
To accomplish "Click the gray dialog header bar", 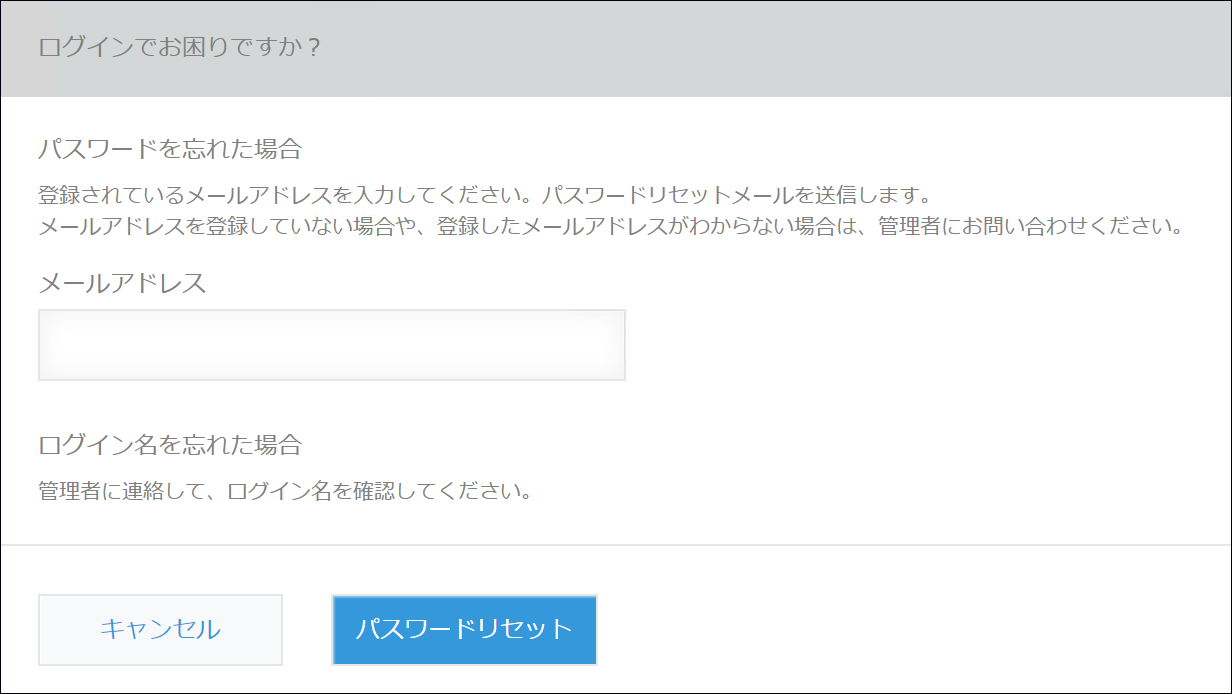I will [x=616, y=45].
